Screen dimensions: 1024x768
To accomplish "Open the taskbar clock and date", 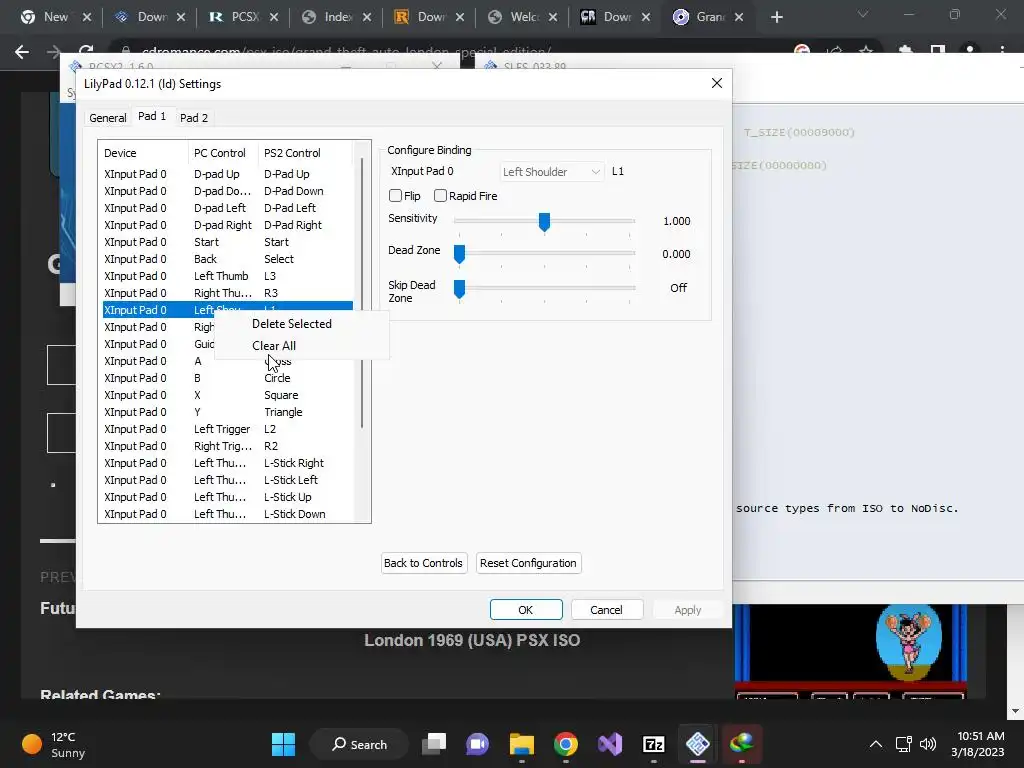I will coord(977,744).
